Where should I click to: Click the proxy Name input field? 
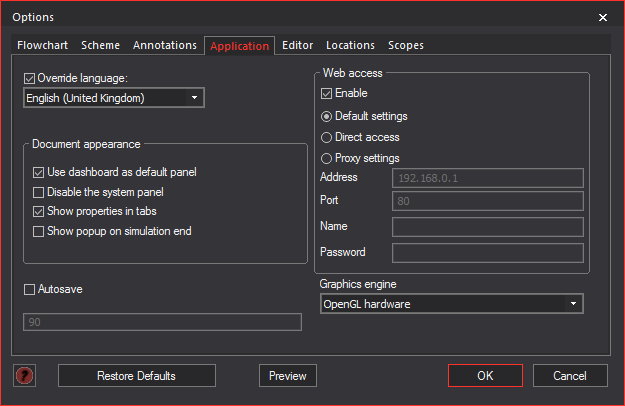(488, 227)
